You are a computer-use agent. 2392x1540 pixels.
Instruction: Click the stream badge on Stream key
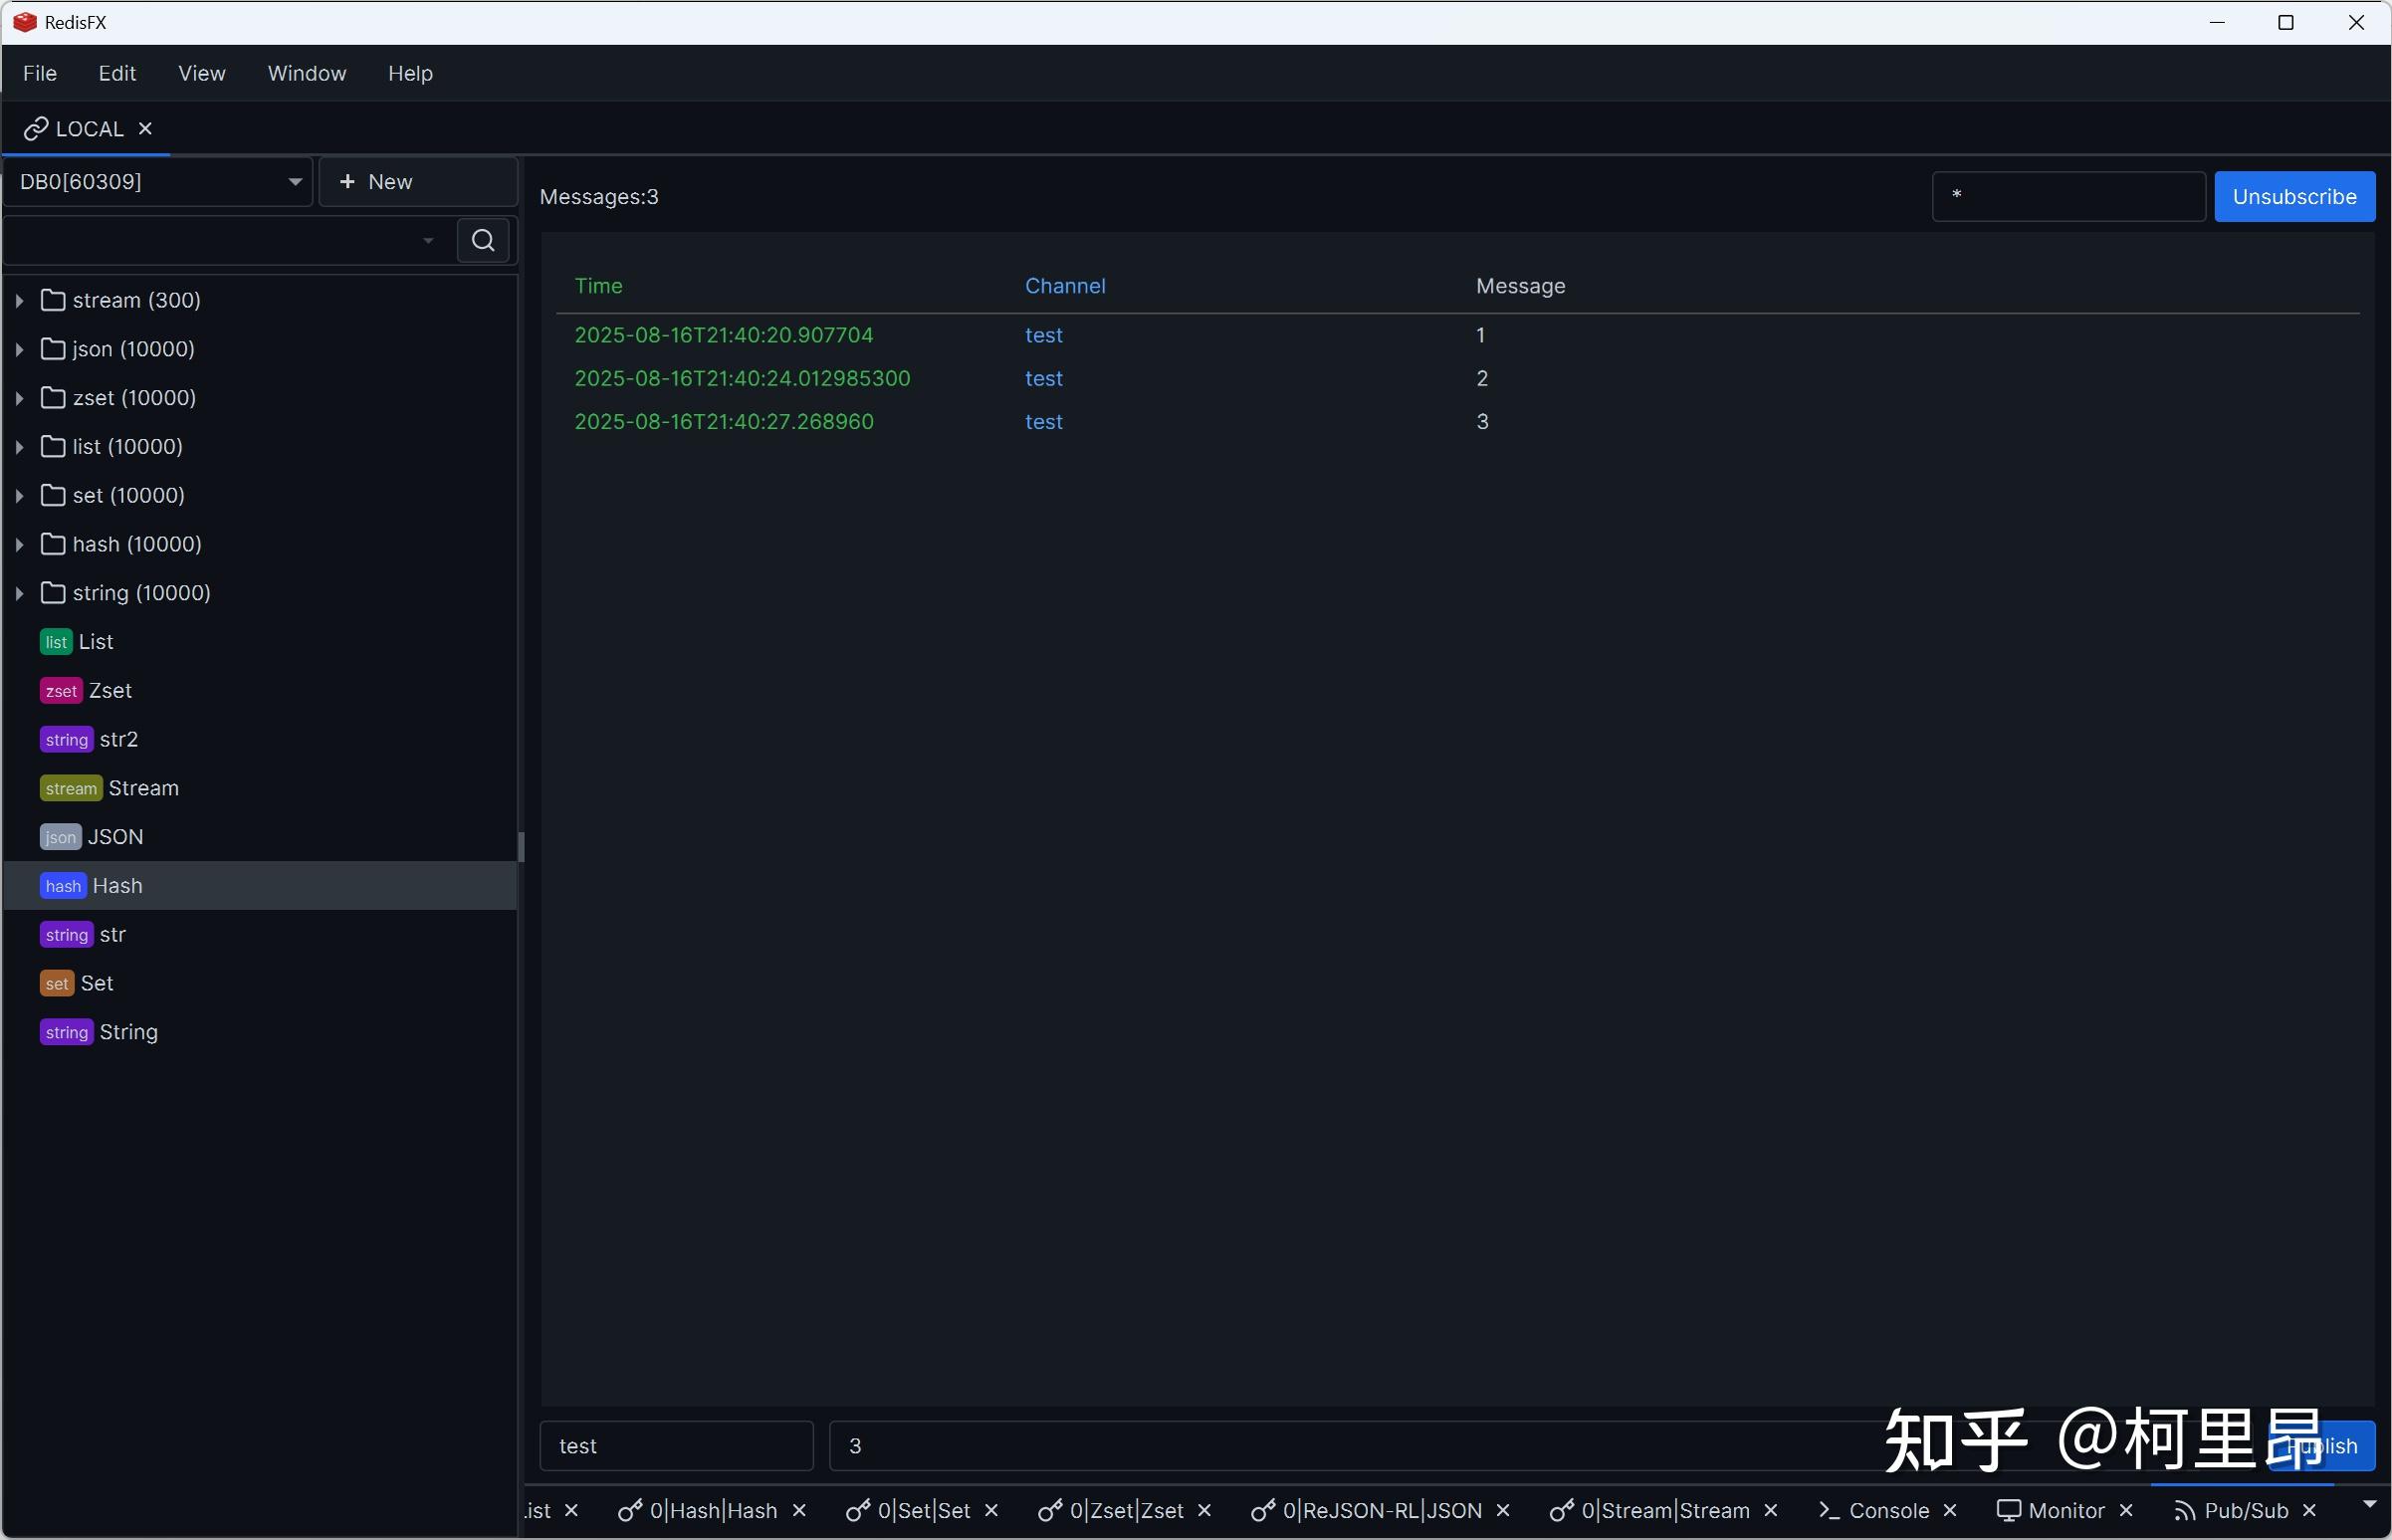[71, 788]
